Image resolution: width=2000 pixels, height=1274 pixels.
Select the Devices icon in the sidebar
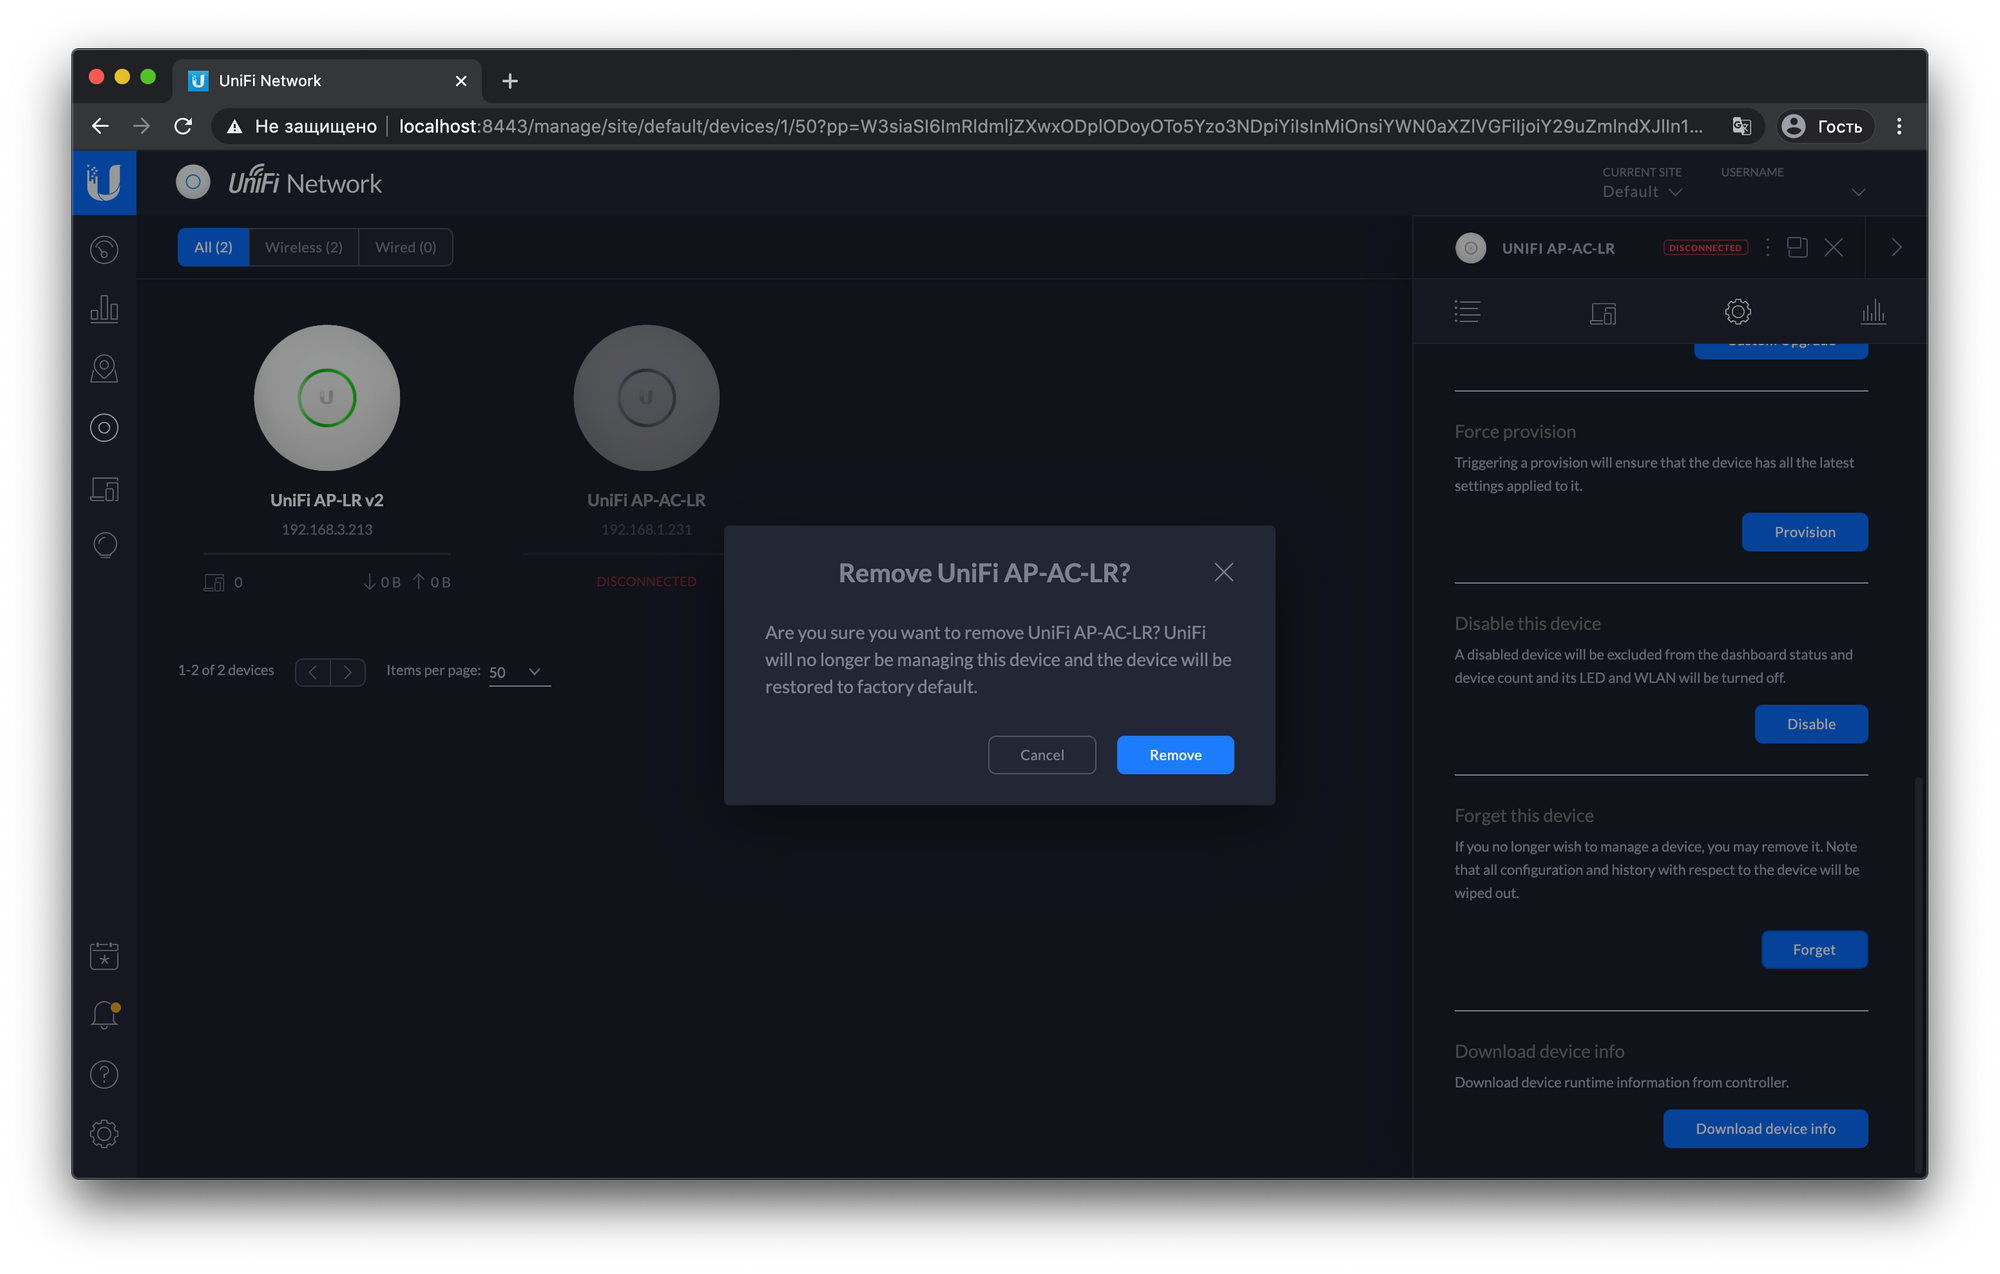tap(104, 427)
